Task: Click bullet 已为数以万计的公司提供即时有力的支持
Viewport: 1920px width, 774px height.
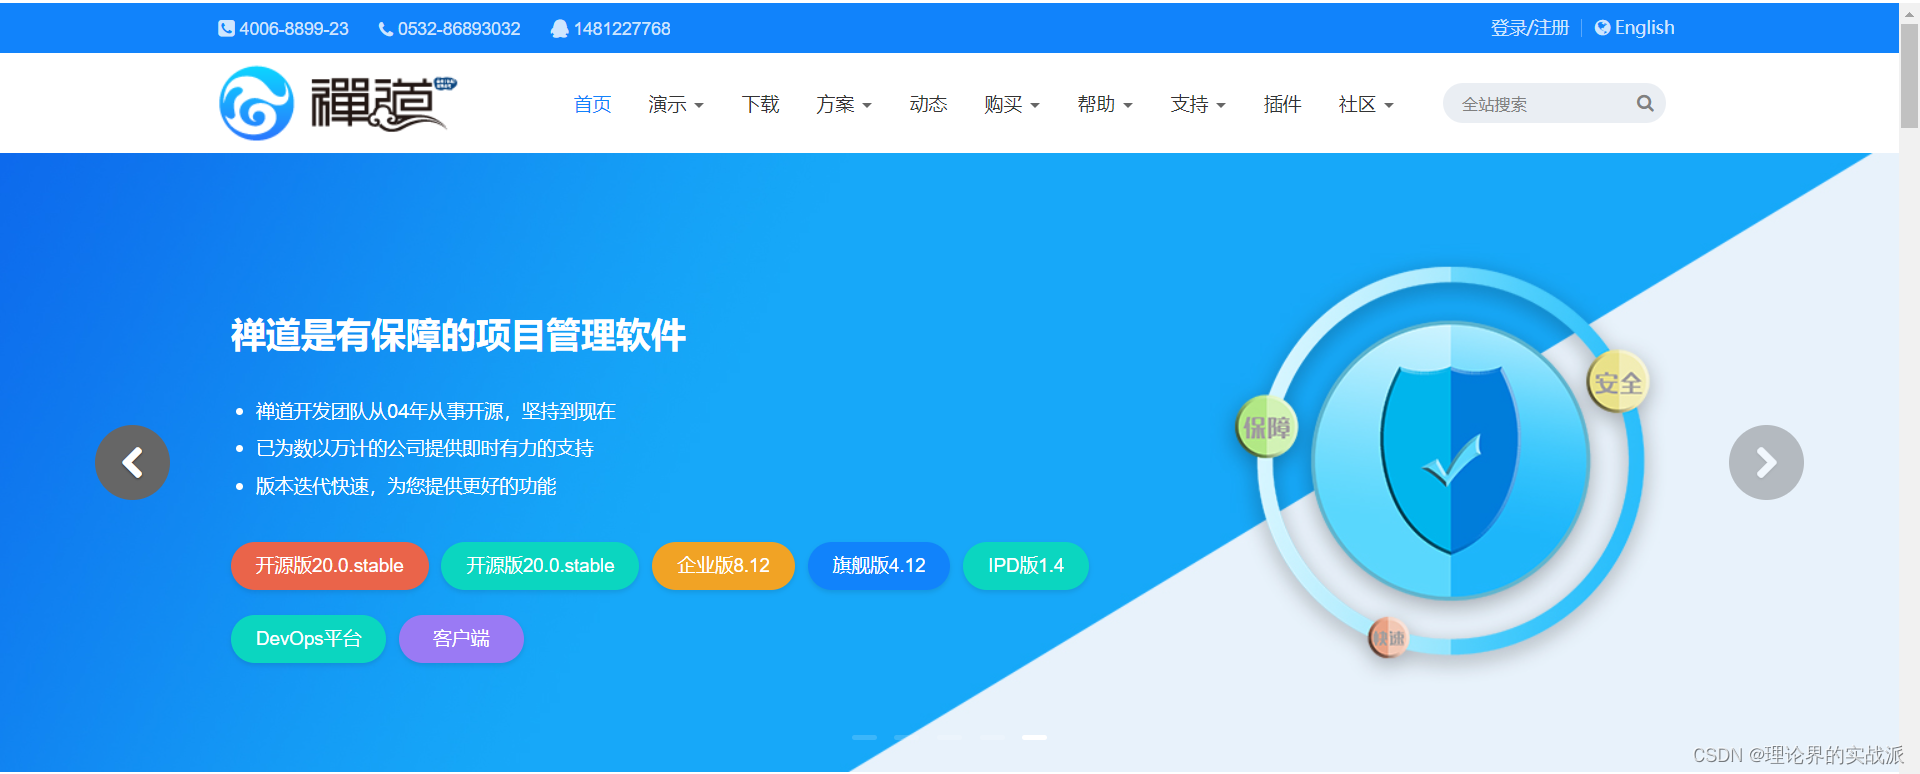Action: pyautogui.click(x=425, y=448)
